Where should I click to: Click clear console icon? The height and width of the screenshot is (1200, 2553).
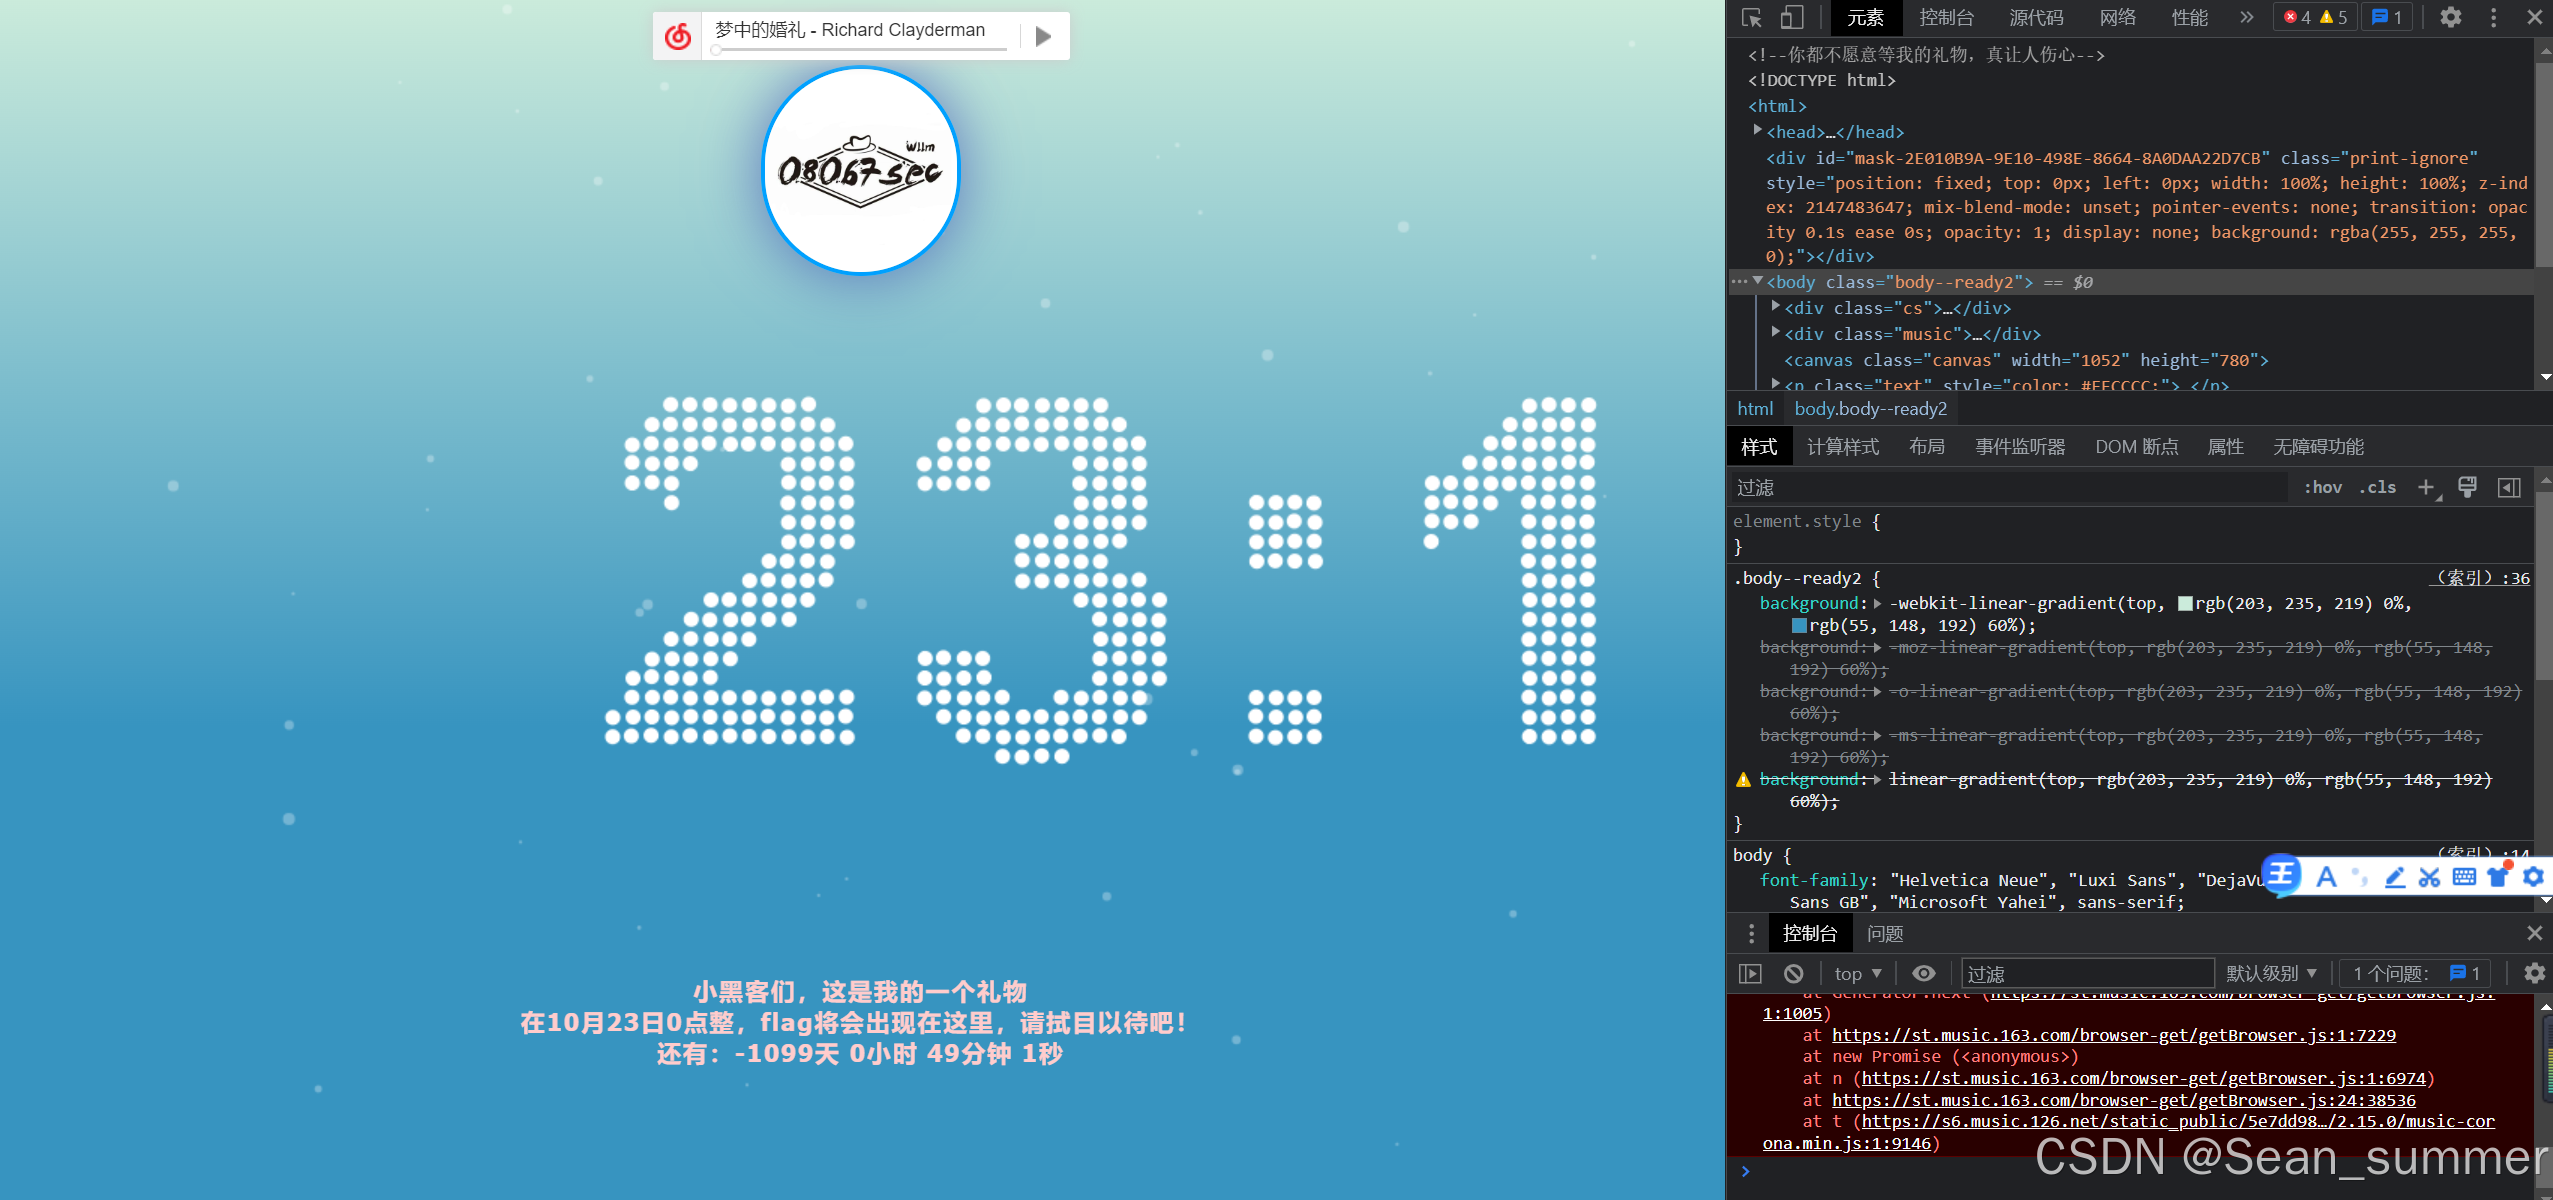[1794, 973]
